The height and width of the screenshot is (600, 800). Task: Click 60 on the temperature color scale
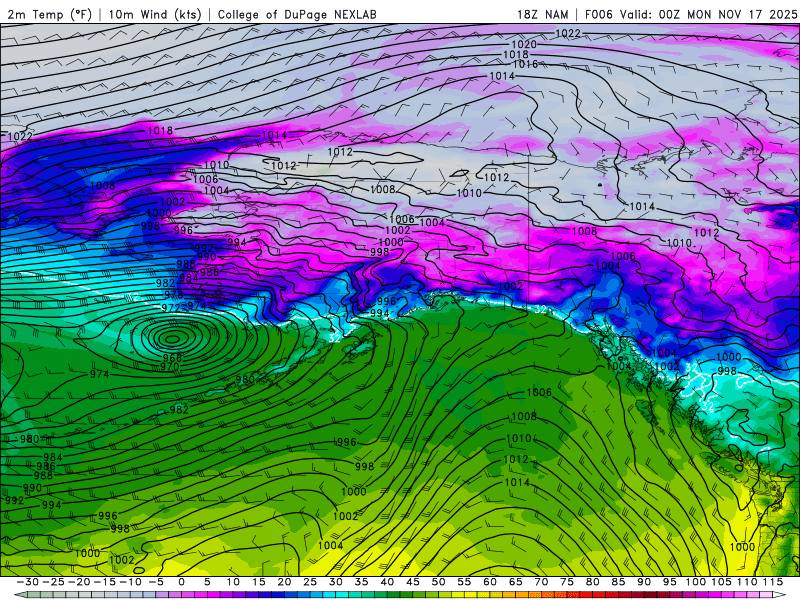tap(489, 582)
